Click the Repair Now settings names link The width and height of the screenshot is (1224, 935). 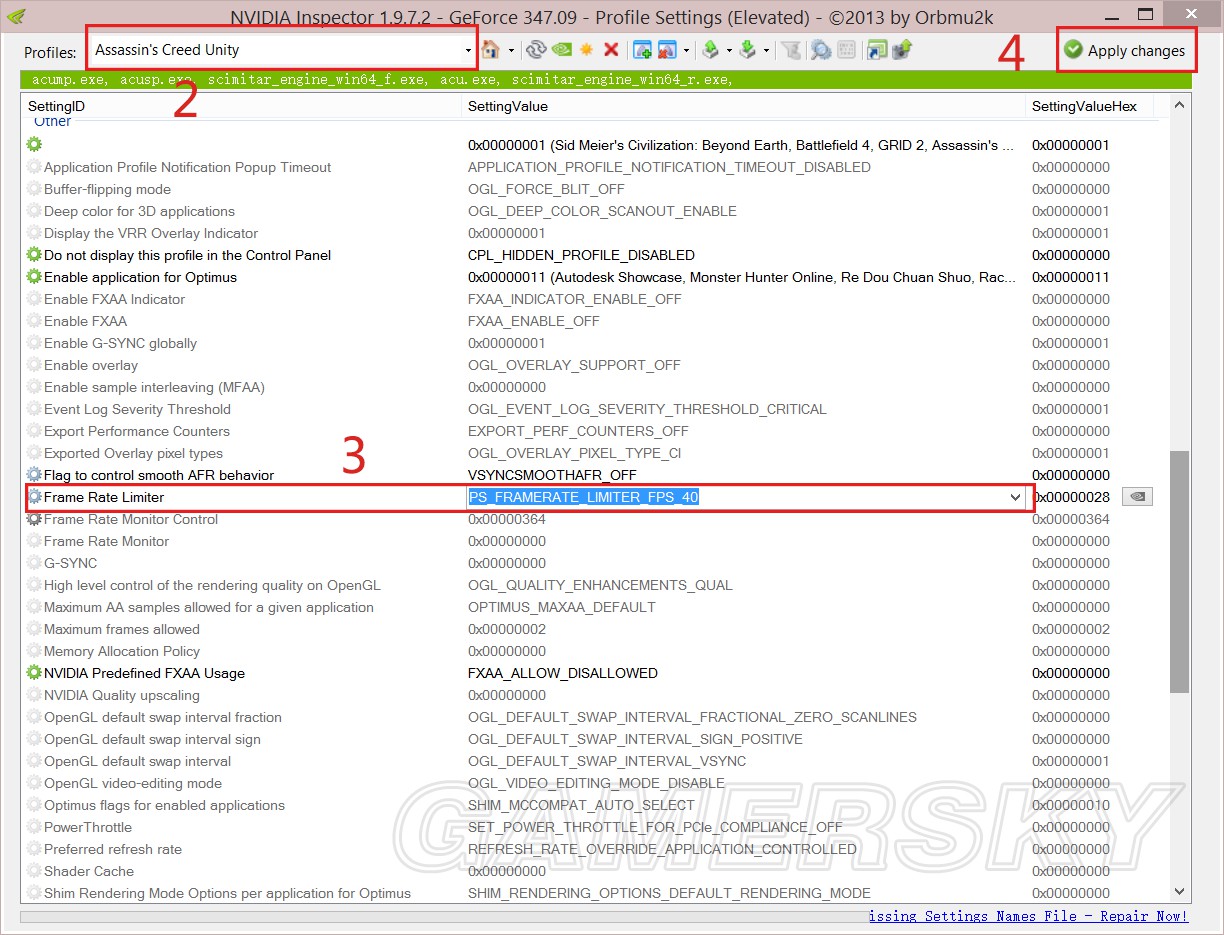(x=1028, y=916)
